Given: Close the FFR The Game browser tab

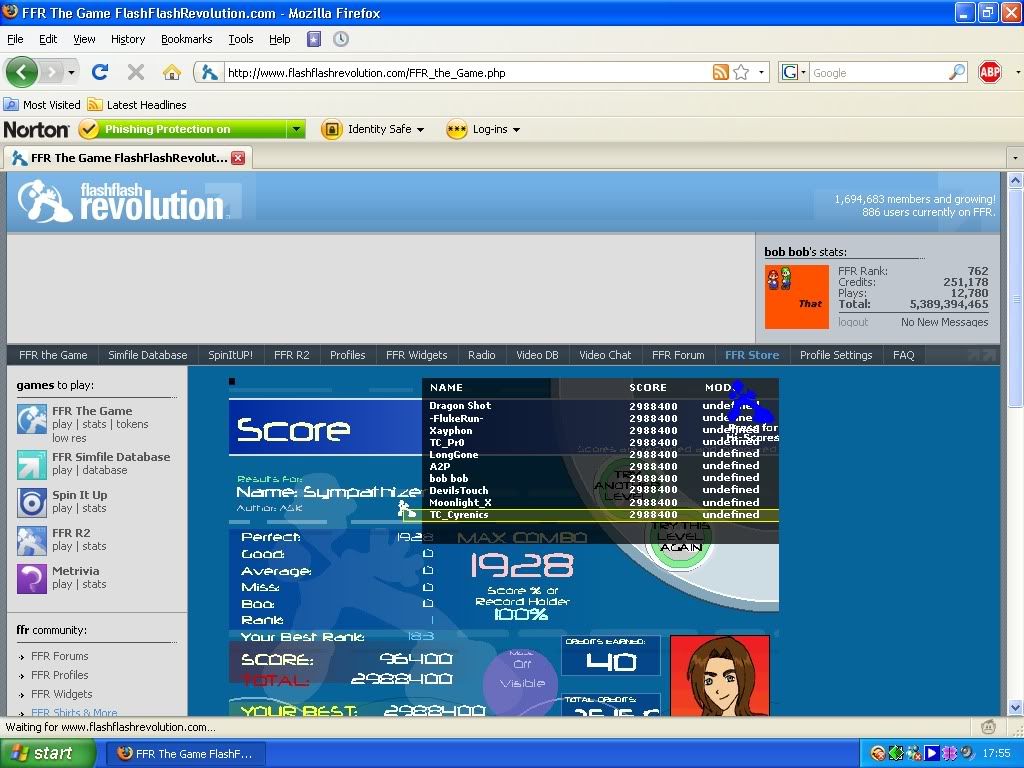Looking at the screenshot, I should 238,158.
